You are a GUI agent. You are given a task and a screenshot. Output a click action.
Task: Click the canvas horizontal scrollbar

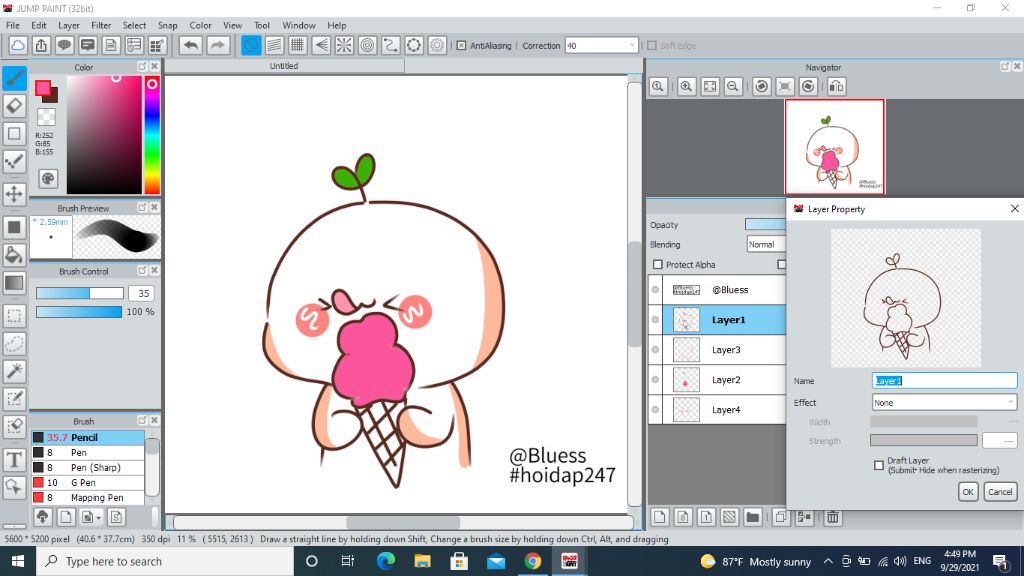click(403, 522)
